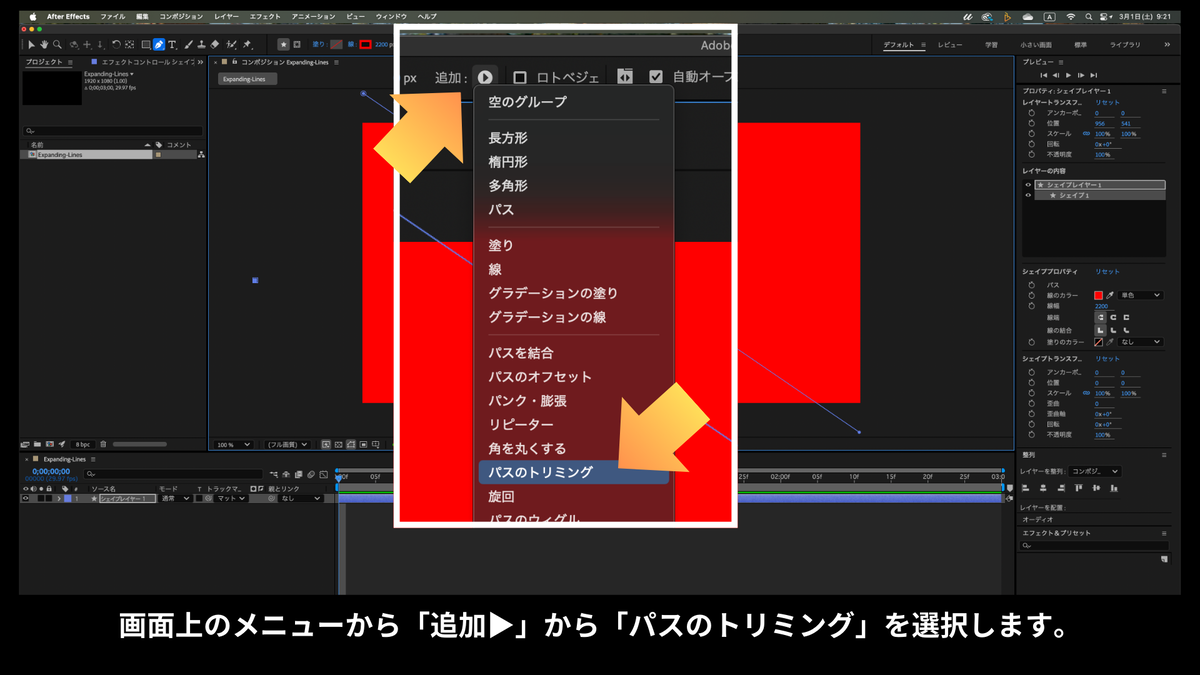Toggle the 線幅 stopwatch

point(1031,306)
